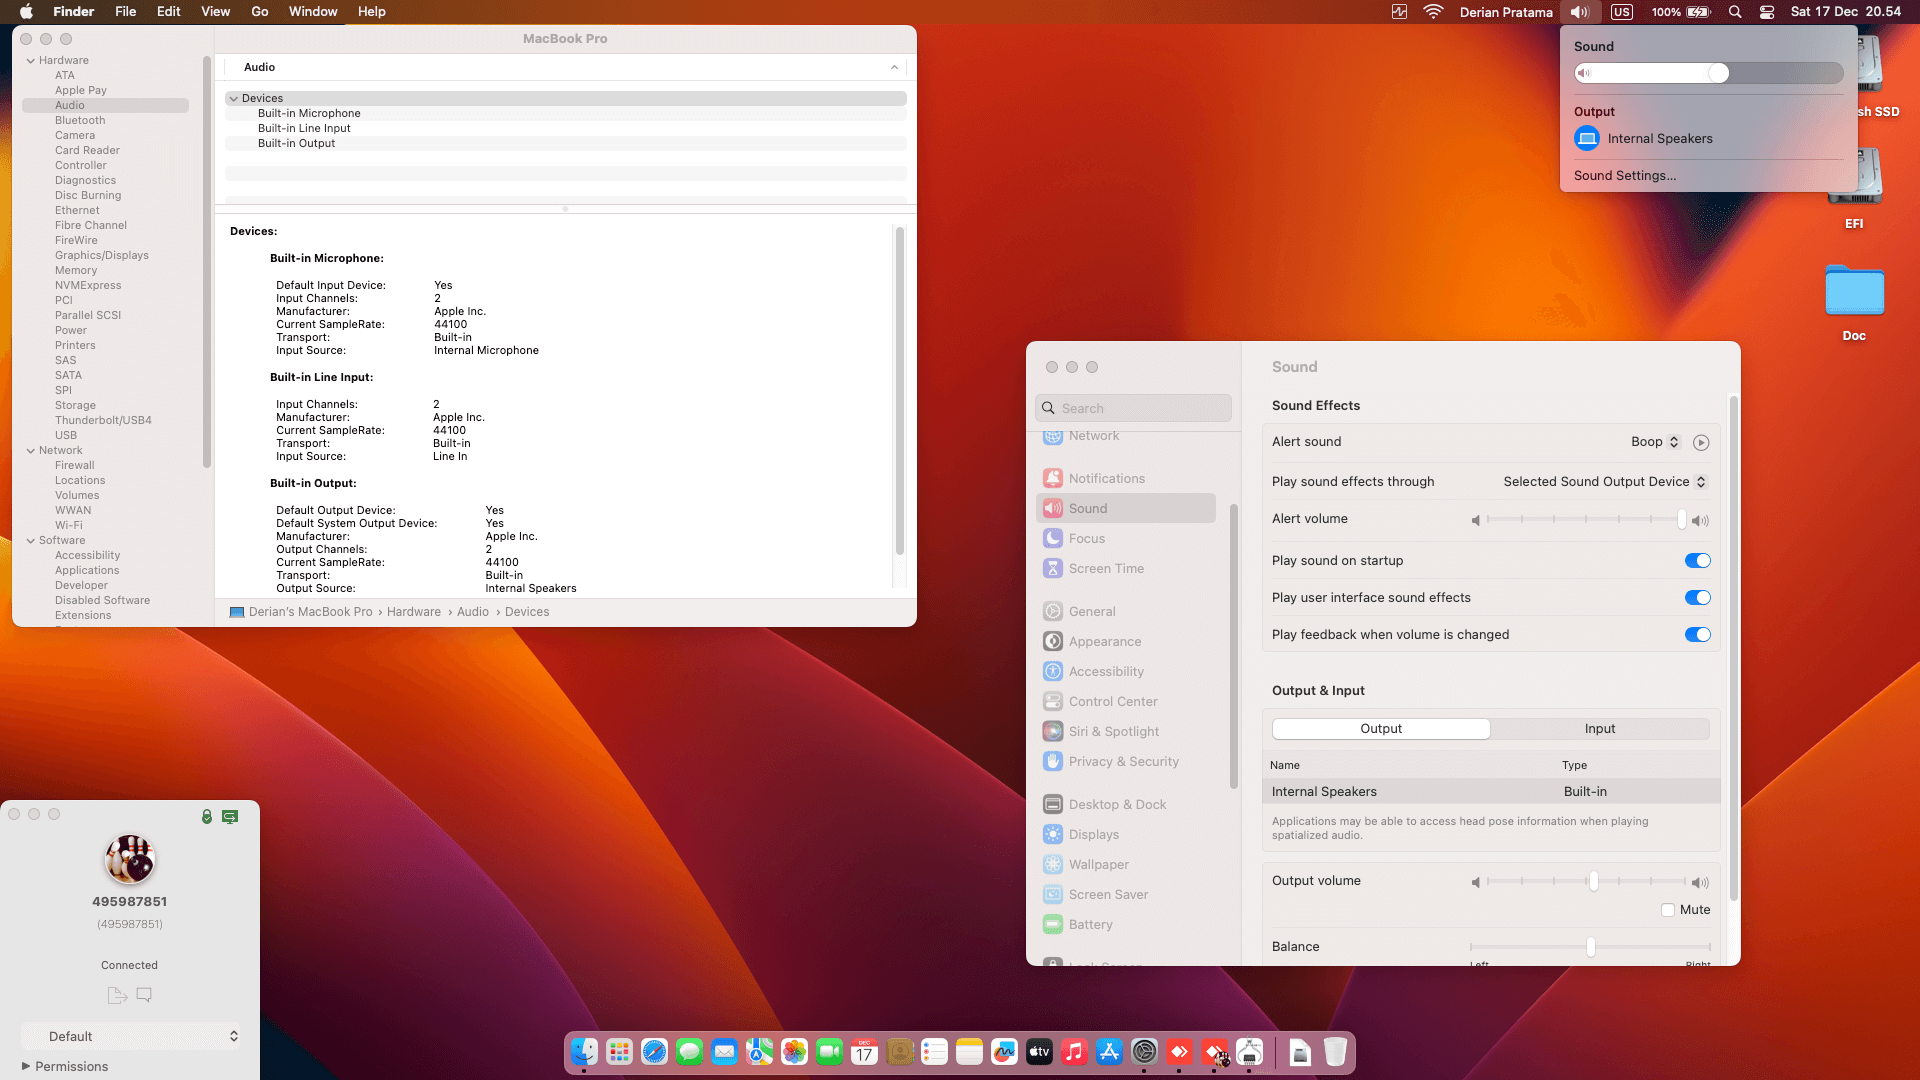Toggle Play feedback when volume is changed
The image size is (1920, 1080).
point(1697,634)
